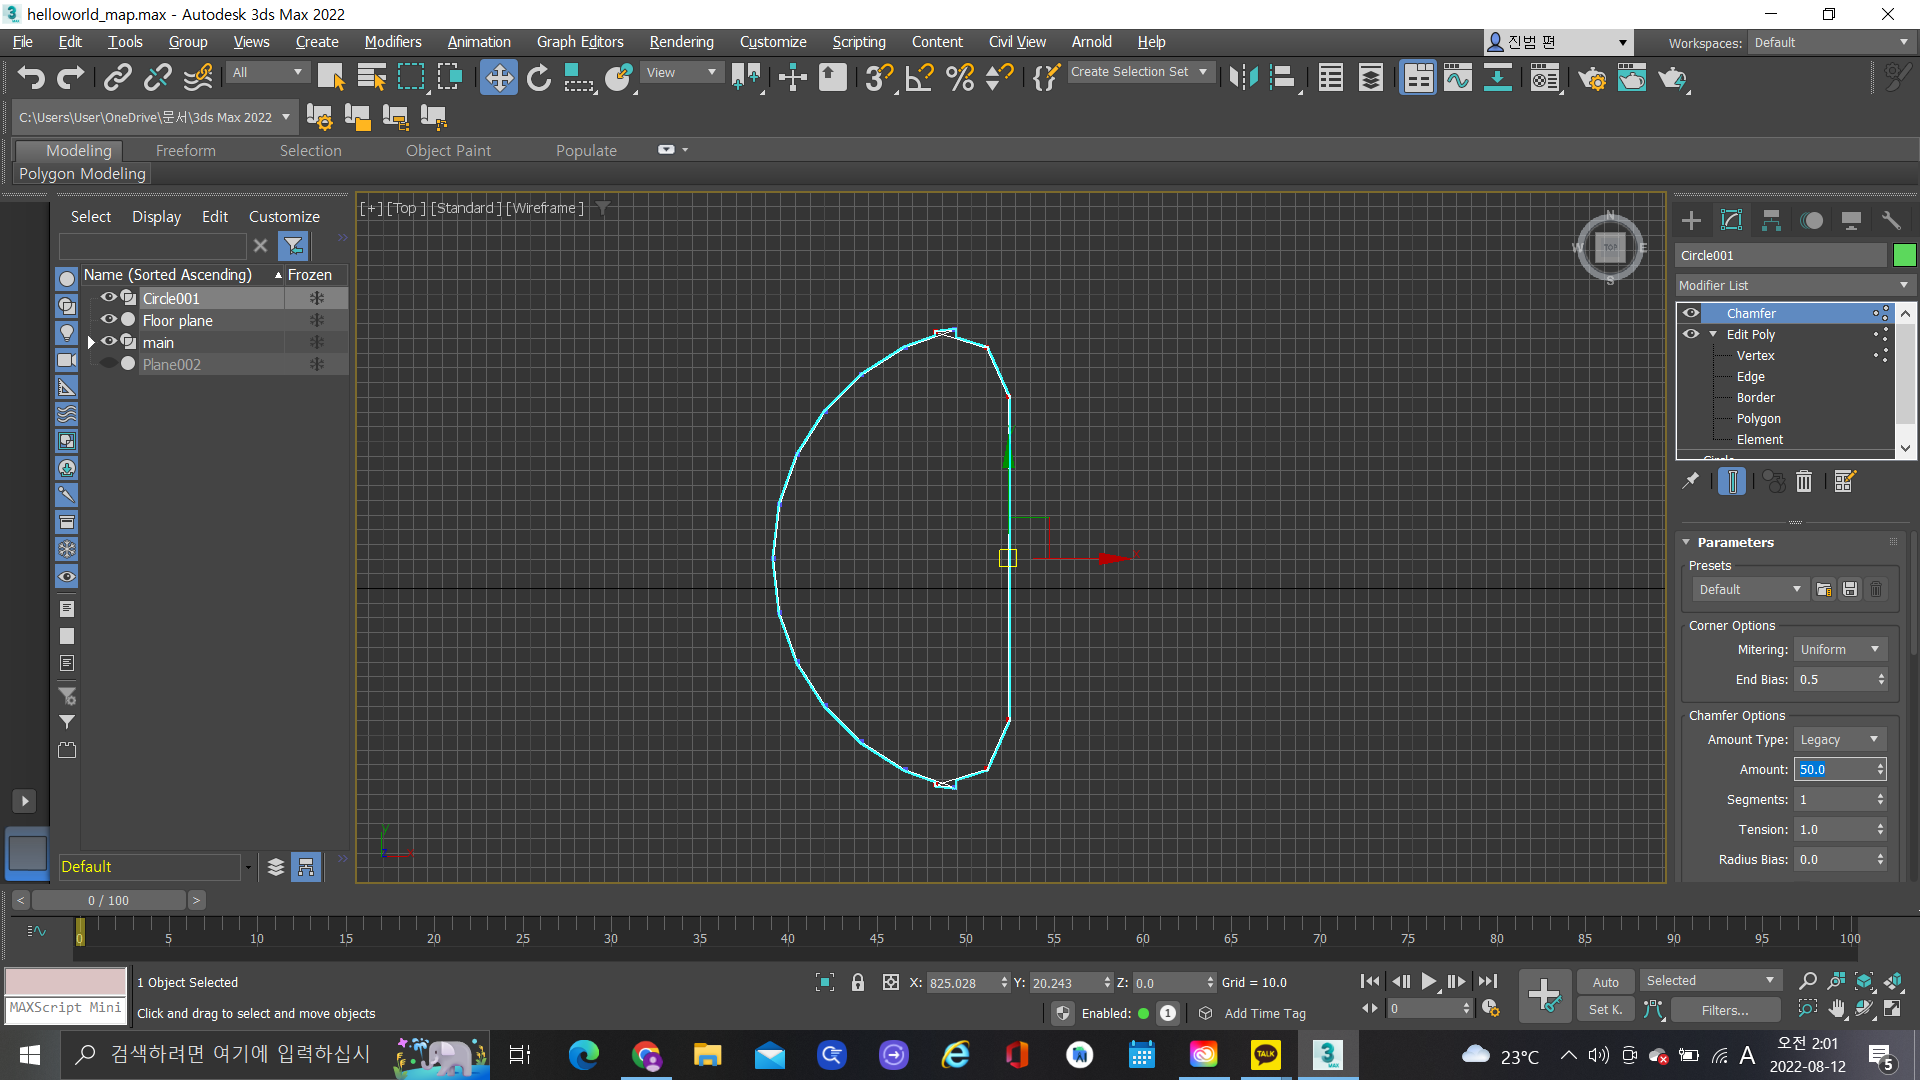The image size is (1920, 1080).
Task: Open the Hierarchy command panel
Action: point(1771,220)
